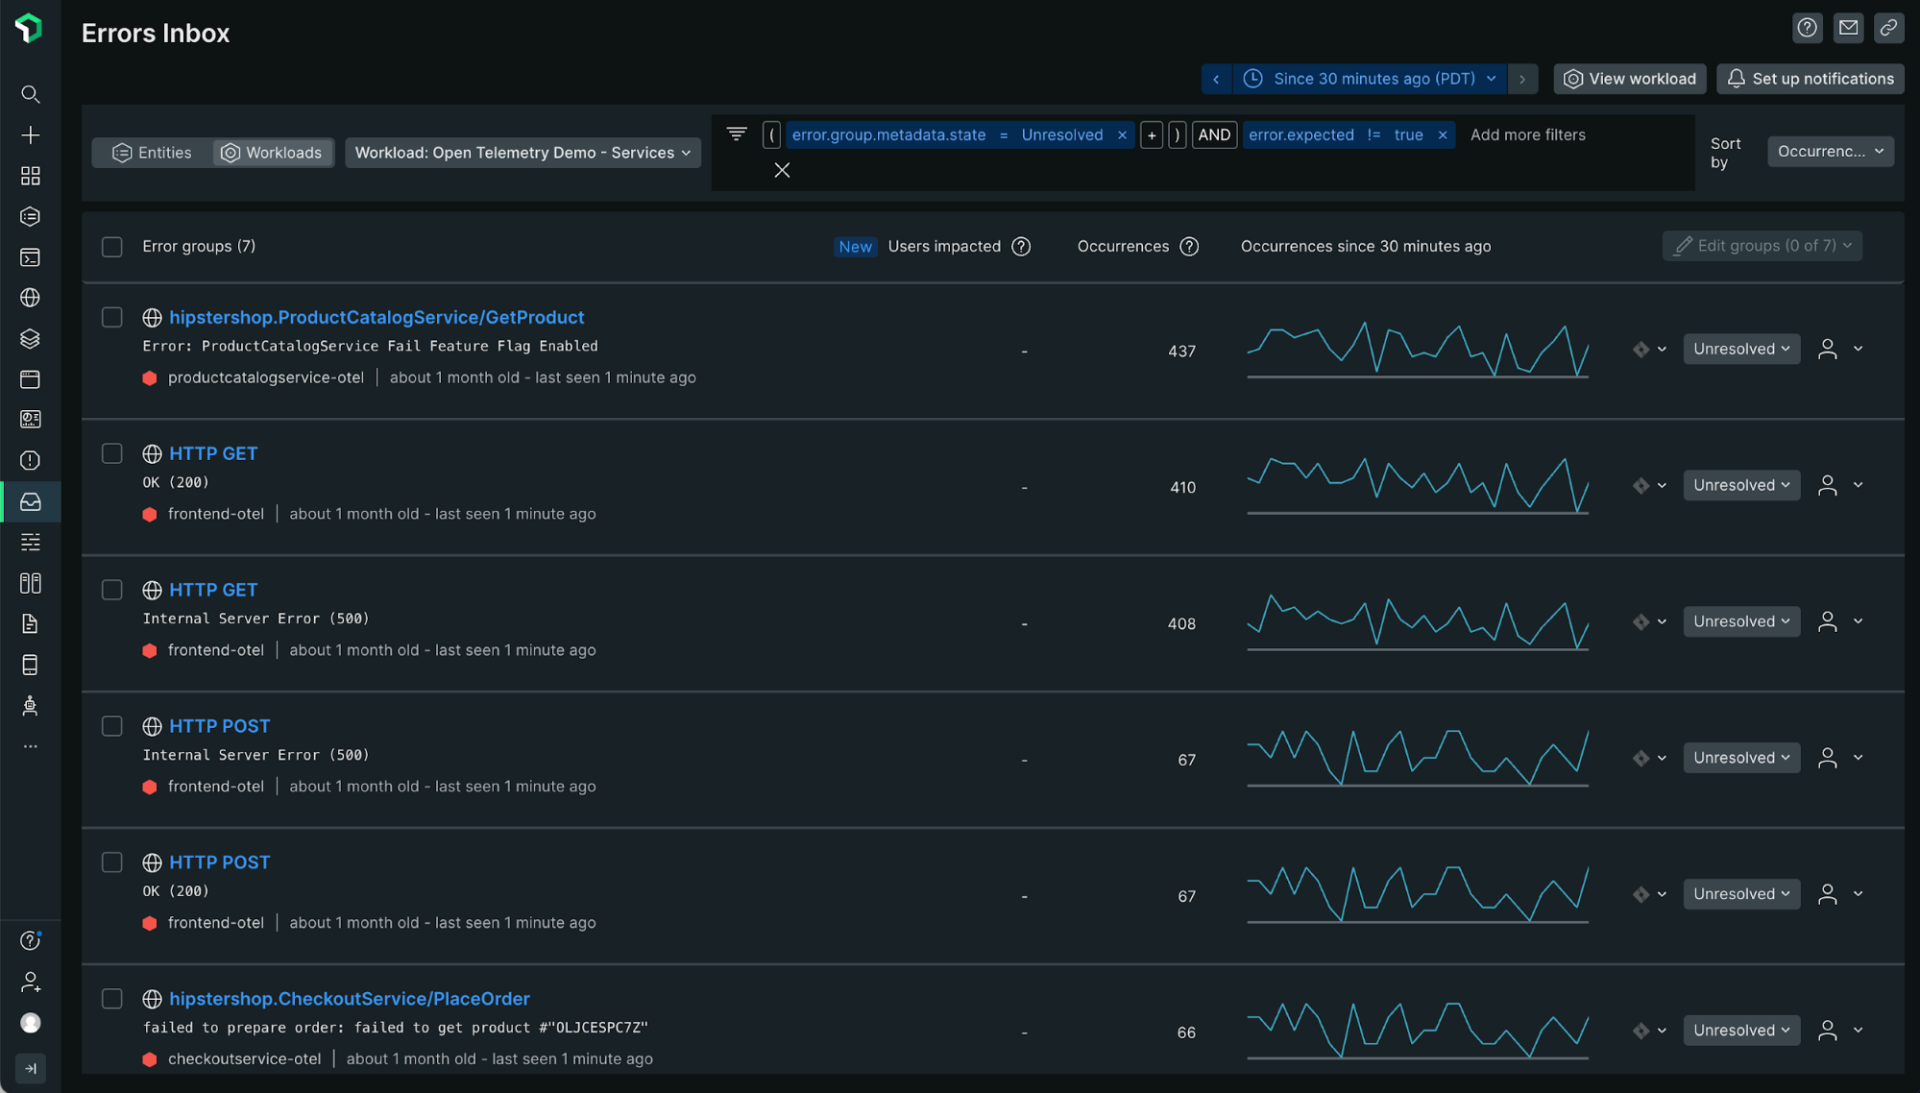The height and width of the screenshot is (1093, 1920).
Task: Expand the Workload: Open Telemetry Demo dropdown
Action: (522, 152)
